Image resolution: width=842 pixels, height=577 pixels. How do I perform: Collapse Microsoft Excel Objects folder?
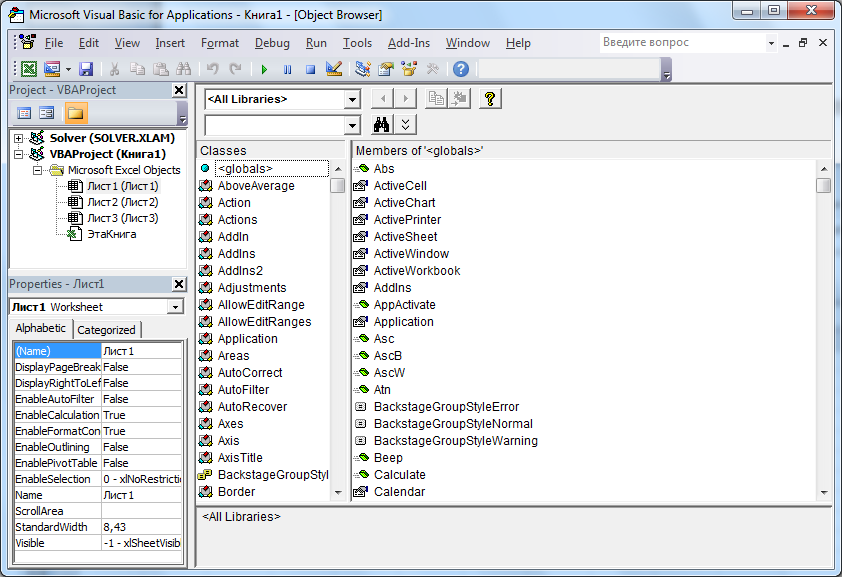tap(37, 171)
